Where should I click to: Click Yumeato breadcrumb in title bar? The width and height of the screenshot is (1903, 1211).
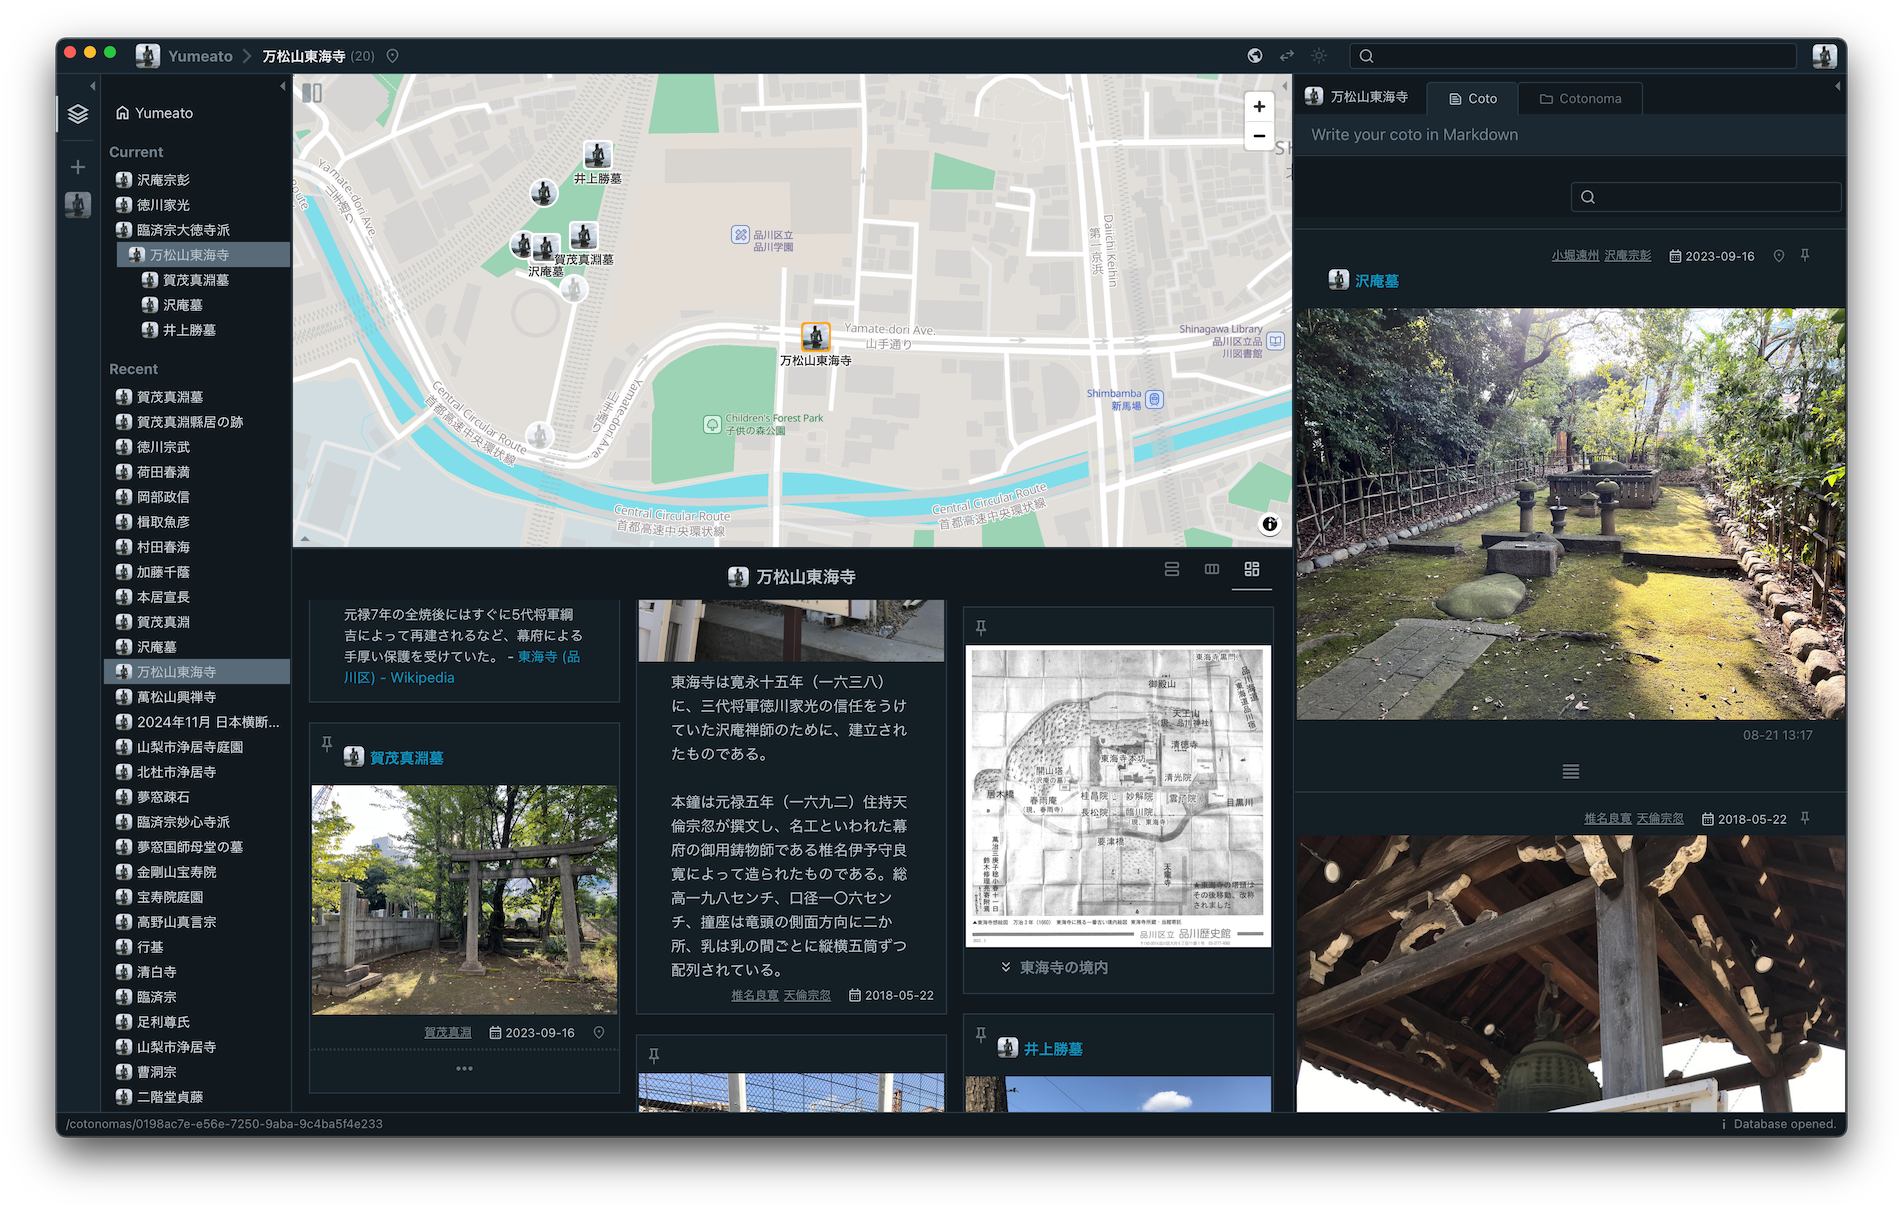coord(200,56)
